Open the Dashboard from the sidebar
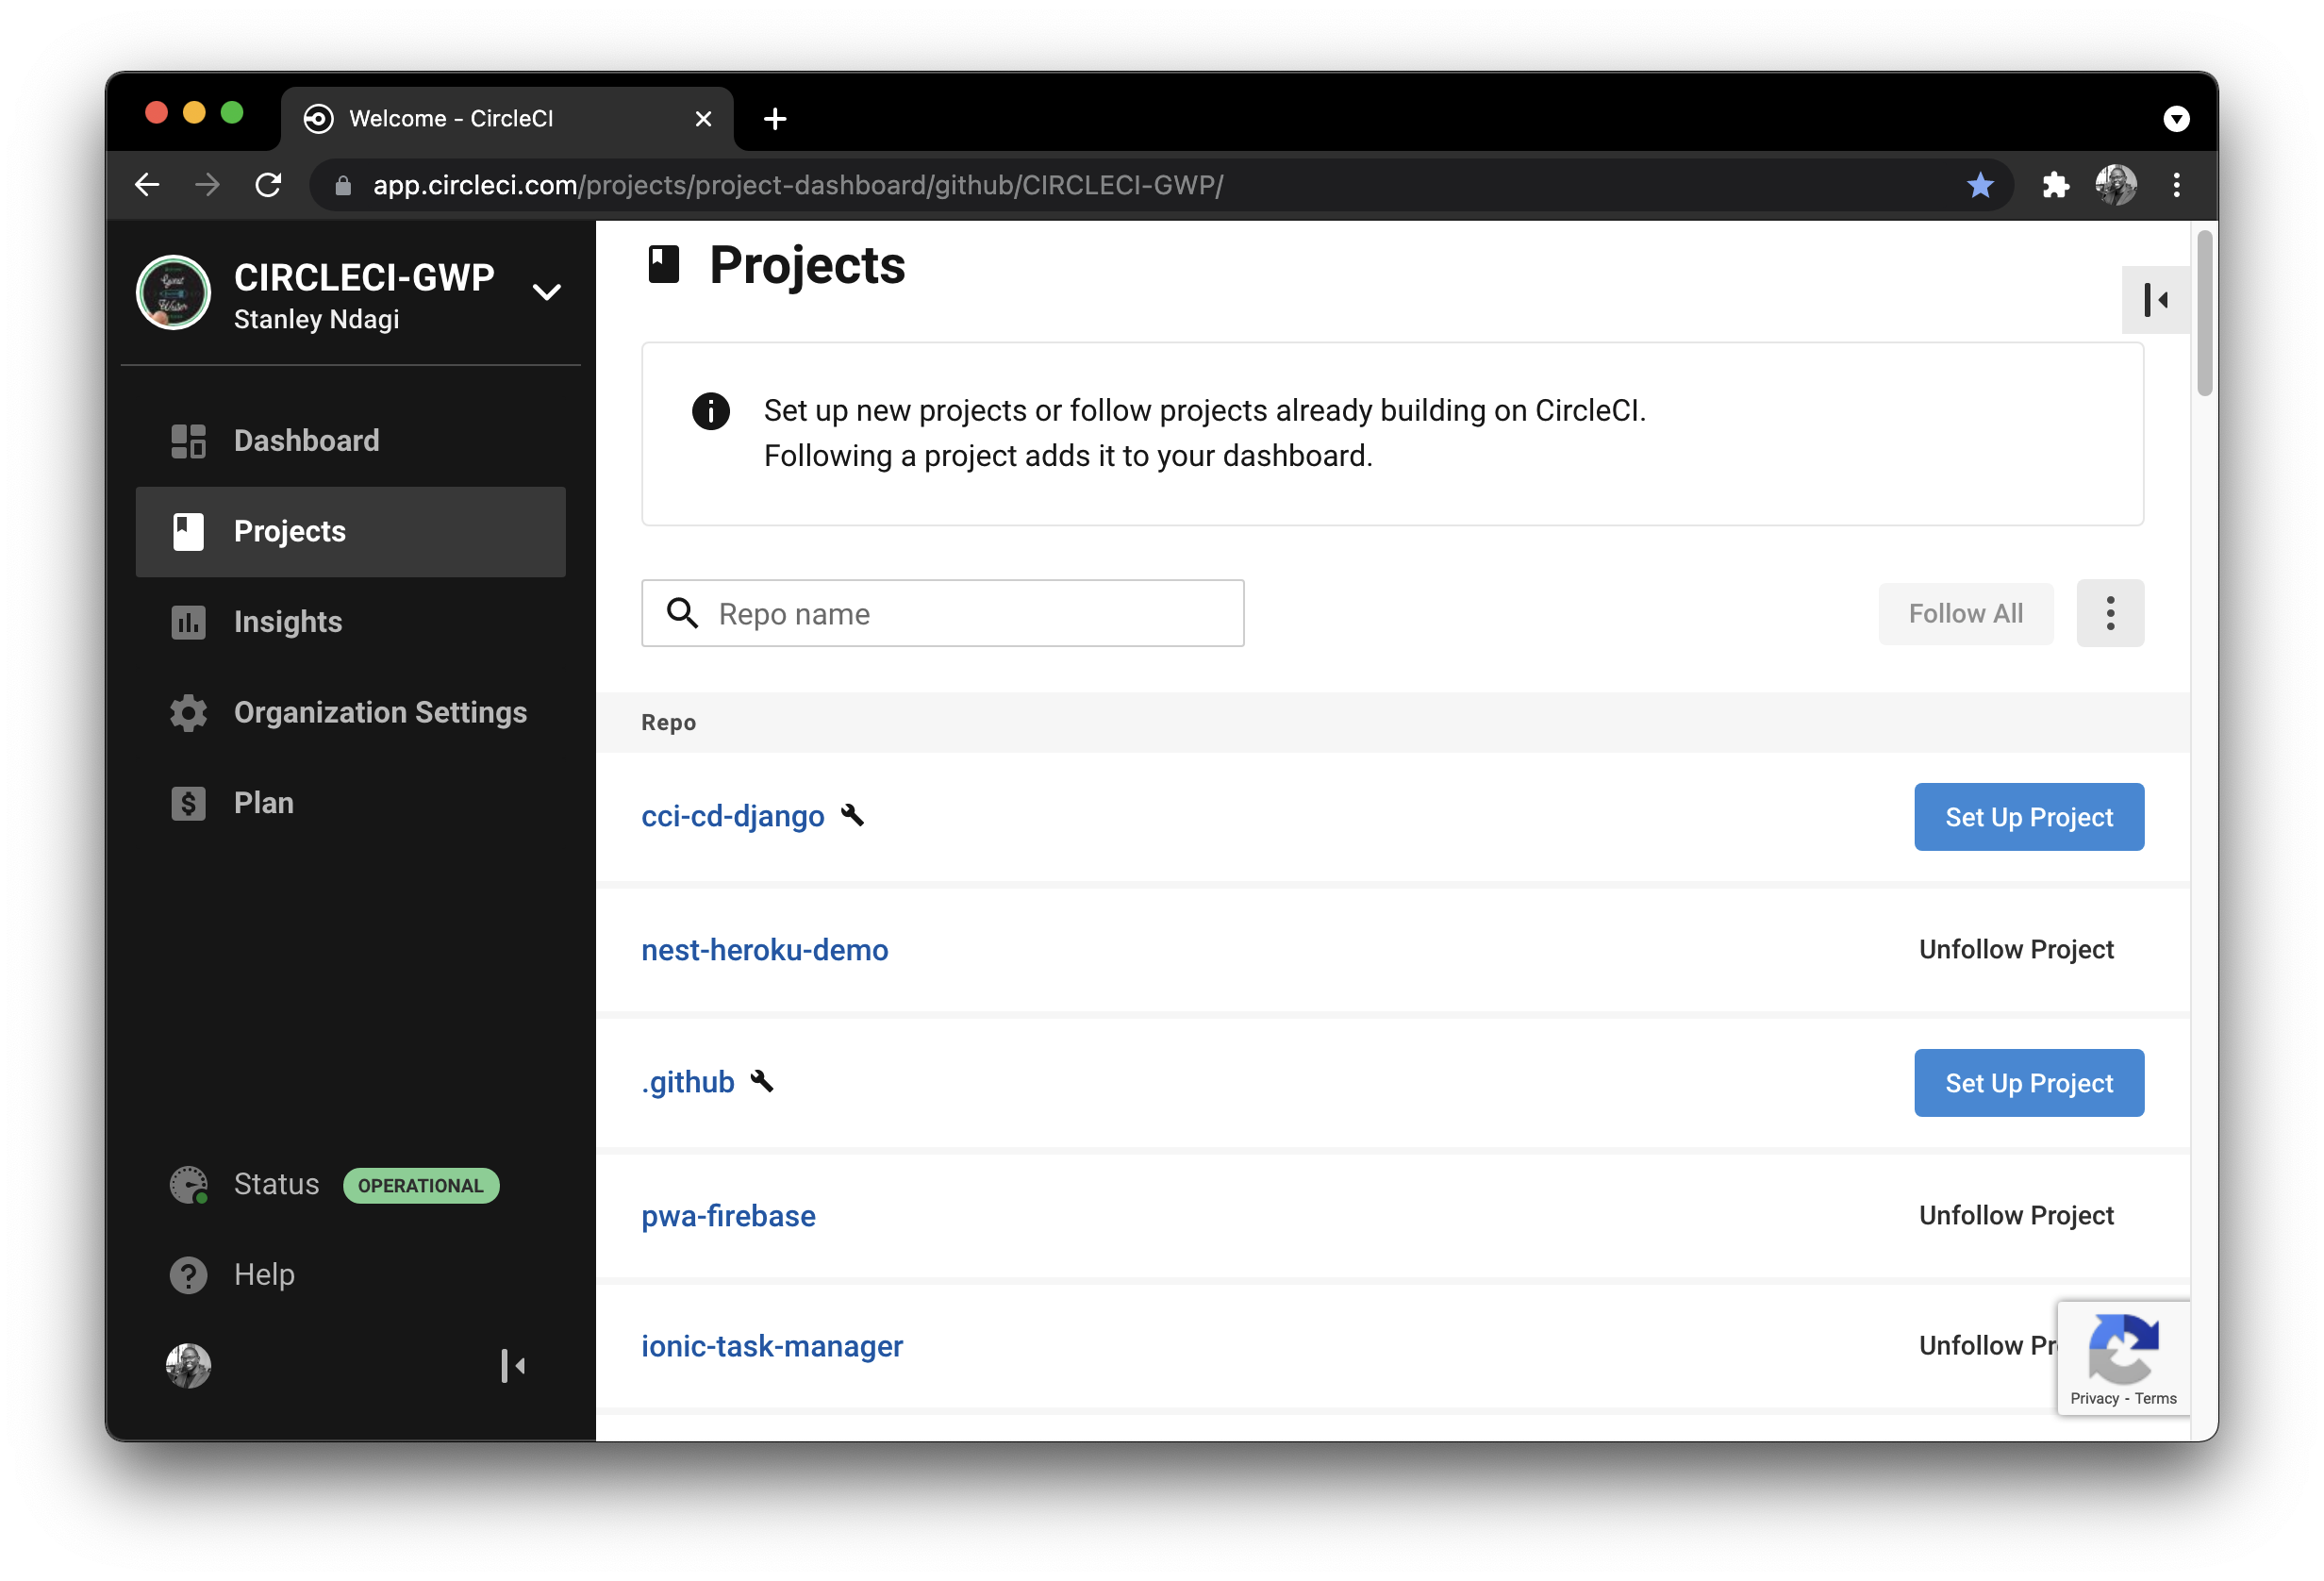 305,440
